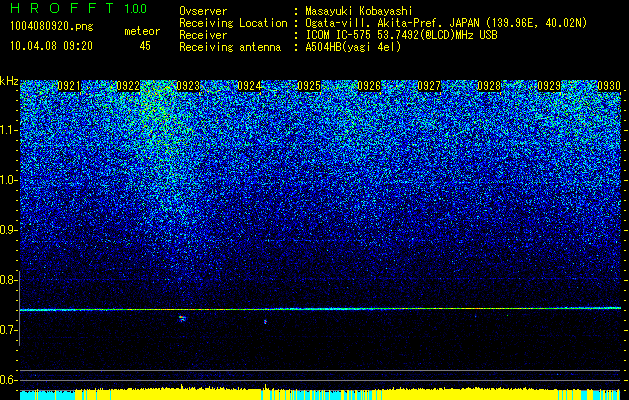Click the 1.0 kHz axis label

(9, 180)
